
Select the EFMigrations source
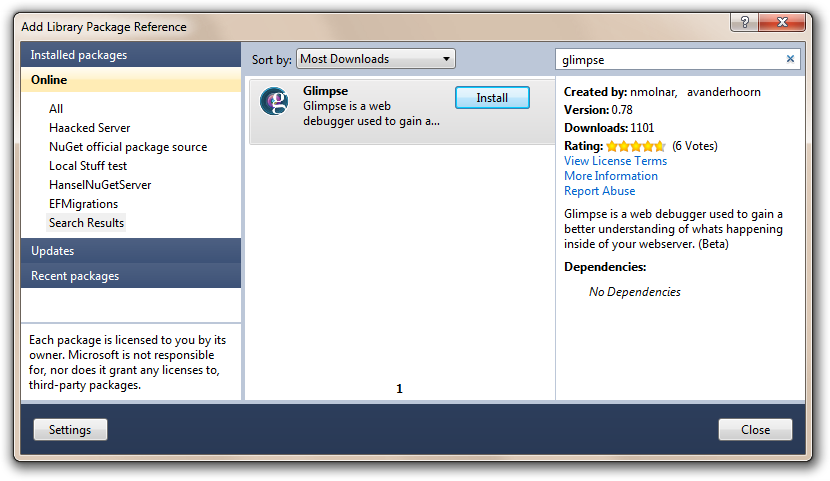tap(83, 204)
